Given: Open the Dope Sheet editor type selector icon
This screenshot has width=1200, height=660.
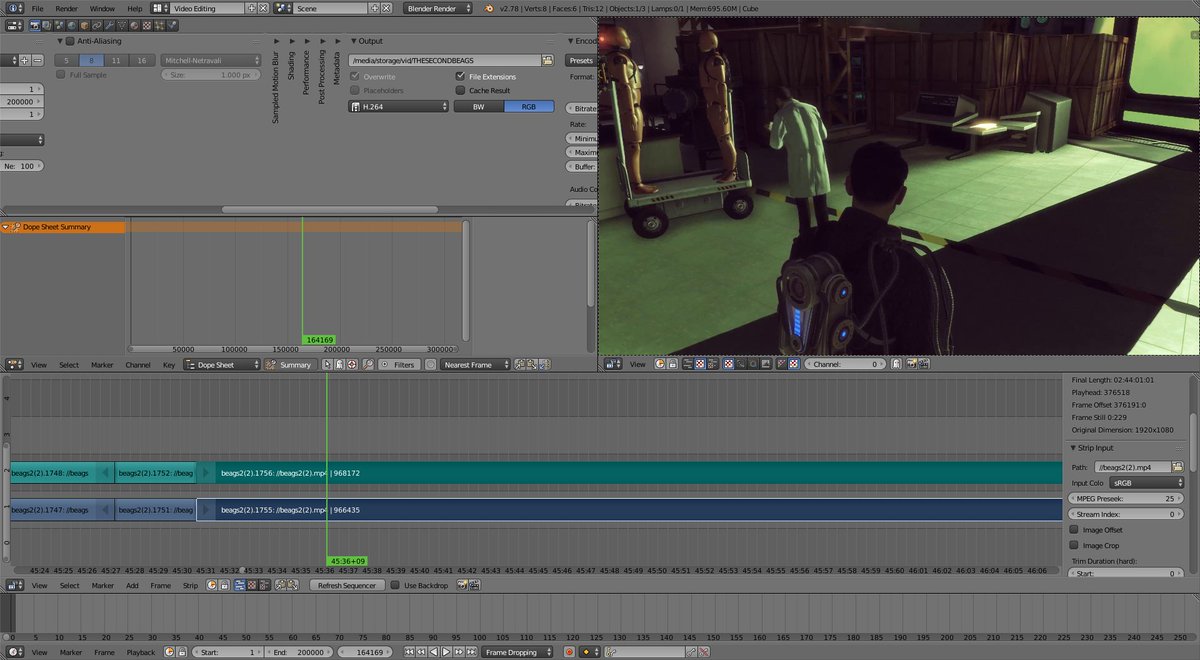Looking at the screenshot, I should (x=15, y=364).
